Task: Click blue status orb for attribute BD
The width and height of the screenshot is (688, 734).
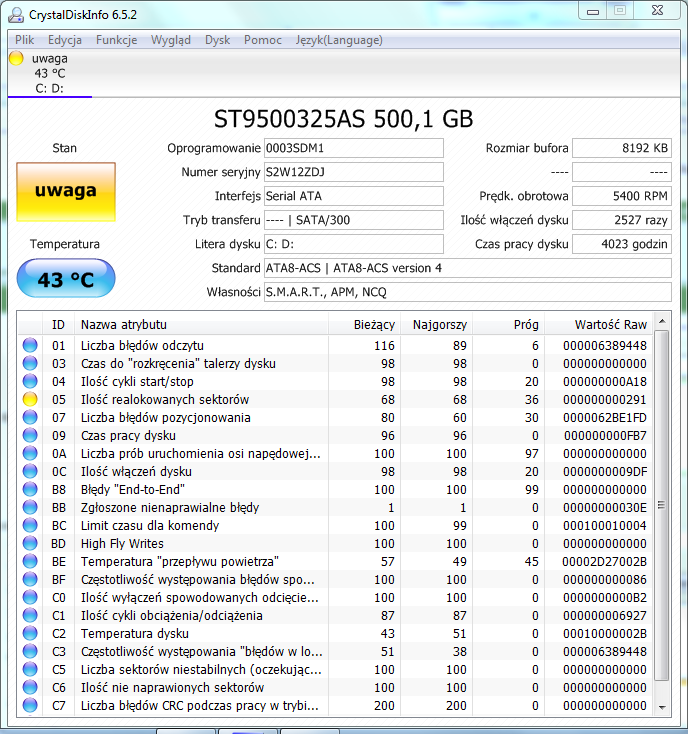Action: [x=30, y=543]
